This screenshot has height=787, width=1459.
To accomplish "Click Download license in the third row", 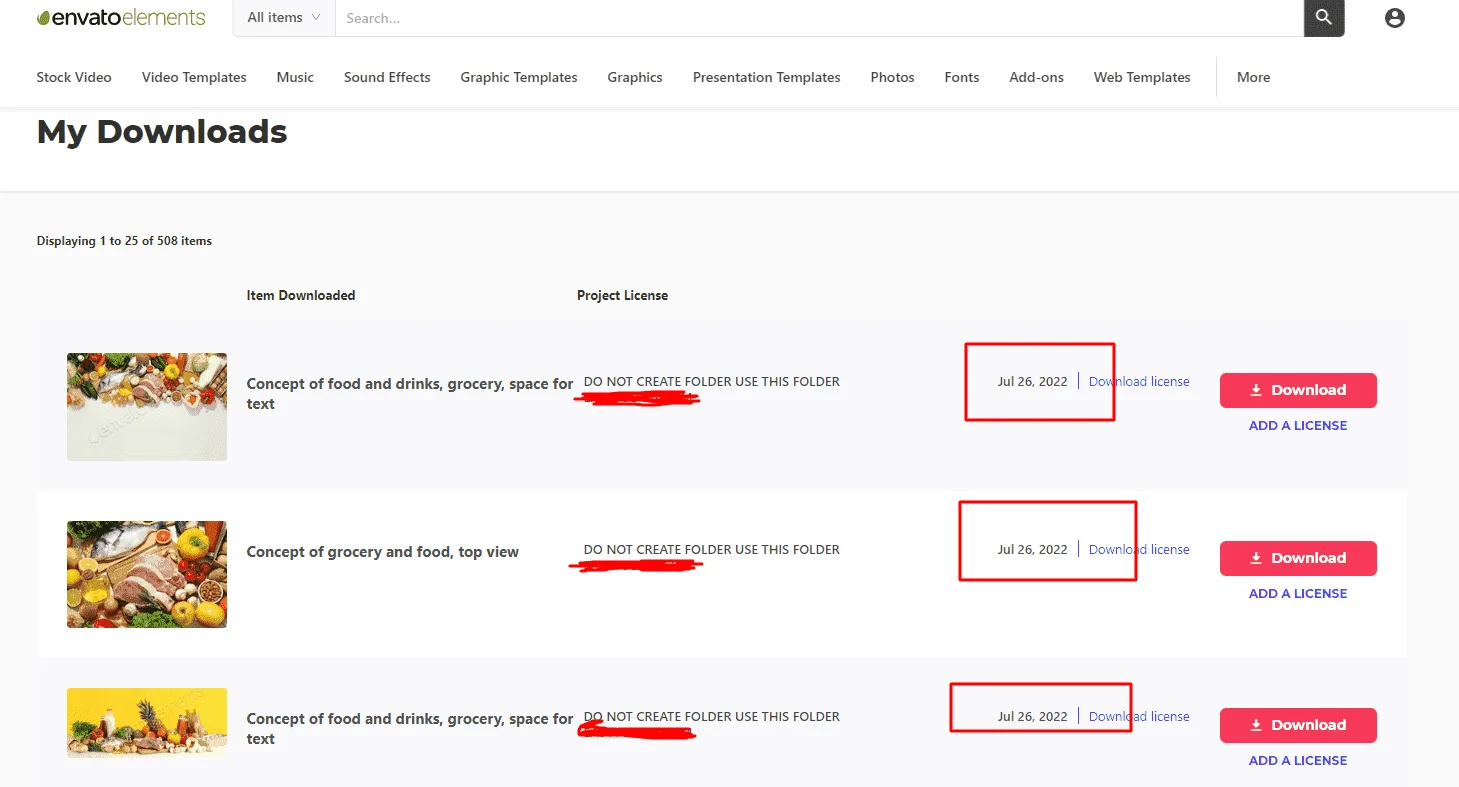I will tap(1139, 716).
